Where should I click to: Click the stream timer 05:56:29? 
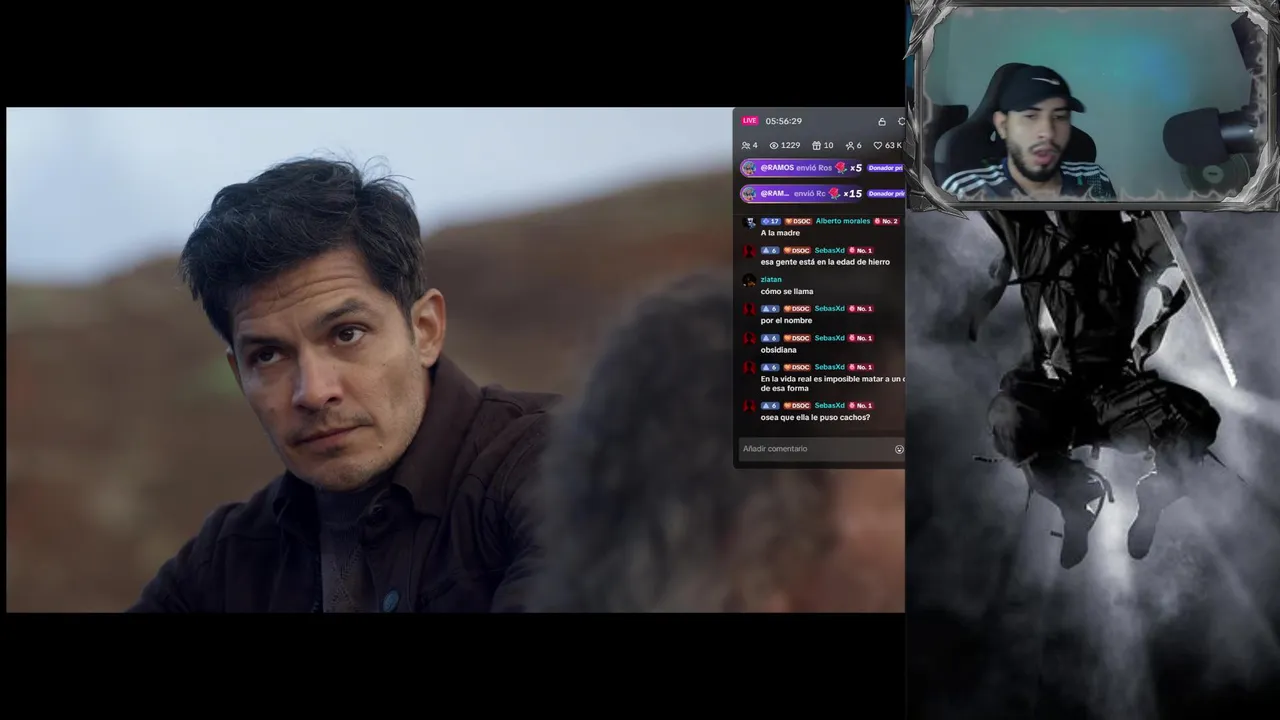(x=784, y=121)
